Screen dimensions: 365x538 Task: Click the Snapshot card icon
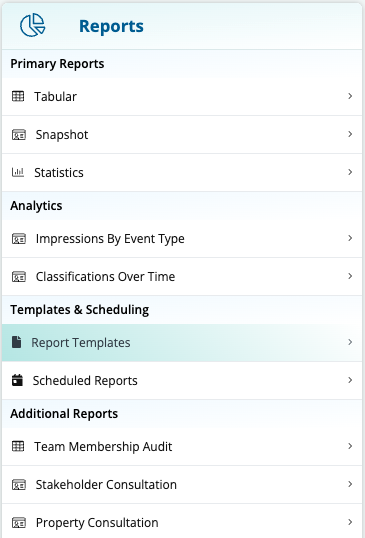tap(19, 134)
